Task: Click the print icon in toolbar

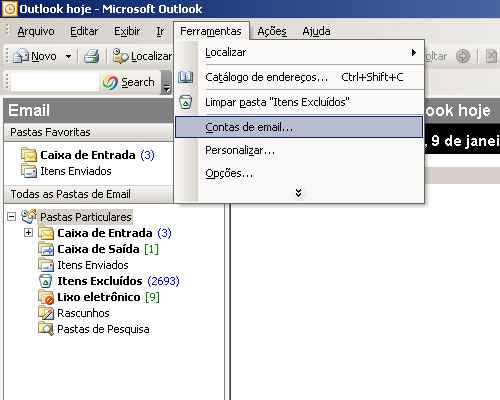Action: pyautogui.click(x=92, y=56)
